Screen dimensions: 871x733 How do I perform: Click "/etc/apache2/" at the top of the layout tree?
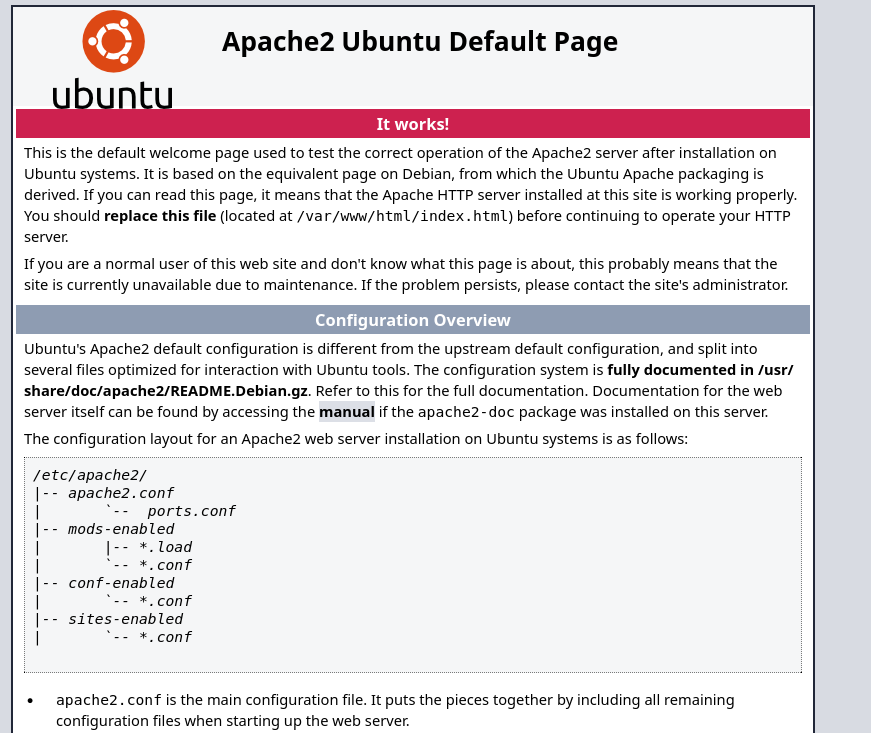tap(90, 475)
